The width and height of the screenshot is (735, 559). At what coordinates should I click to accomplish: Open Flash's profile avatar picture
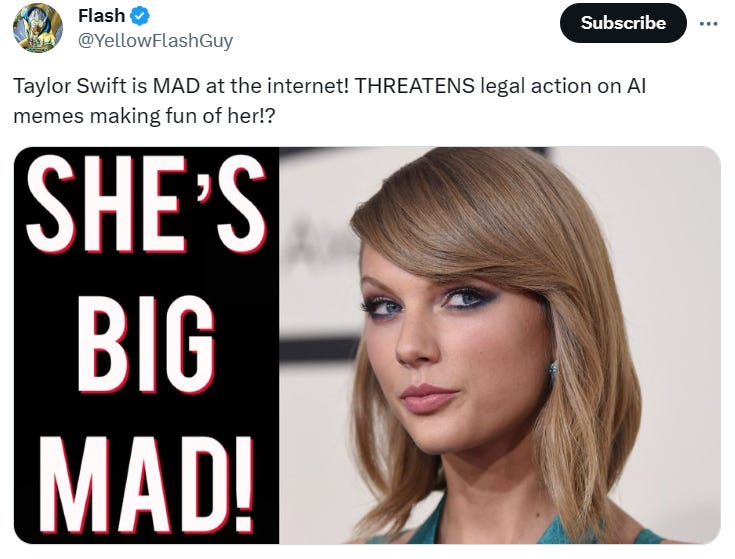[x=38, y=27]
